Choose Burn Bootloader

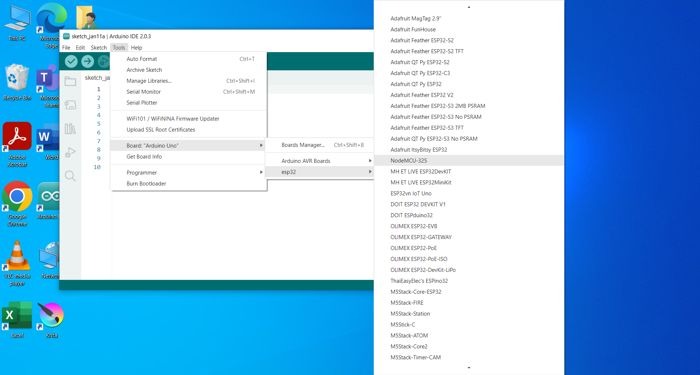click(x=189, y=183)
